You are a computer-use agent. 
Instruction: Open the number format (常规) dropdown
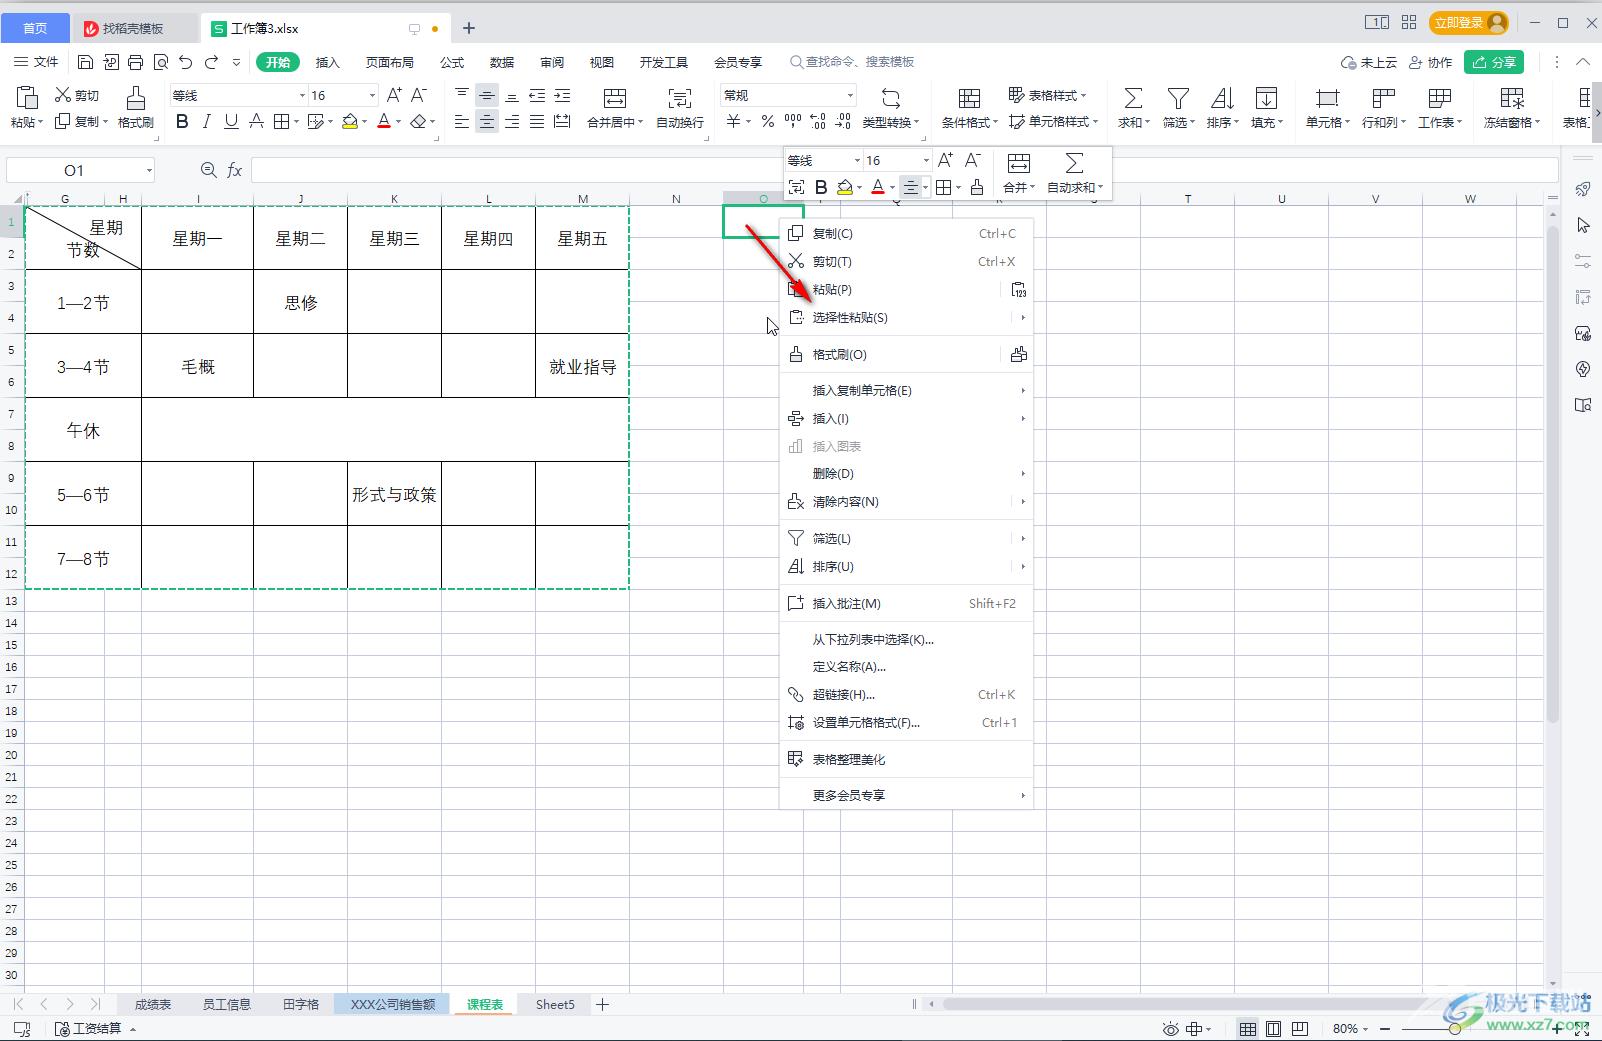pyautogui.click(x=850, y=96)
